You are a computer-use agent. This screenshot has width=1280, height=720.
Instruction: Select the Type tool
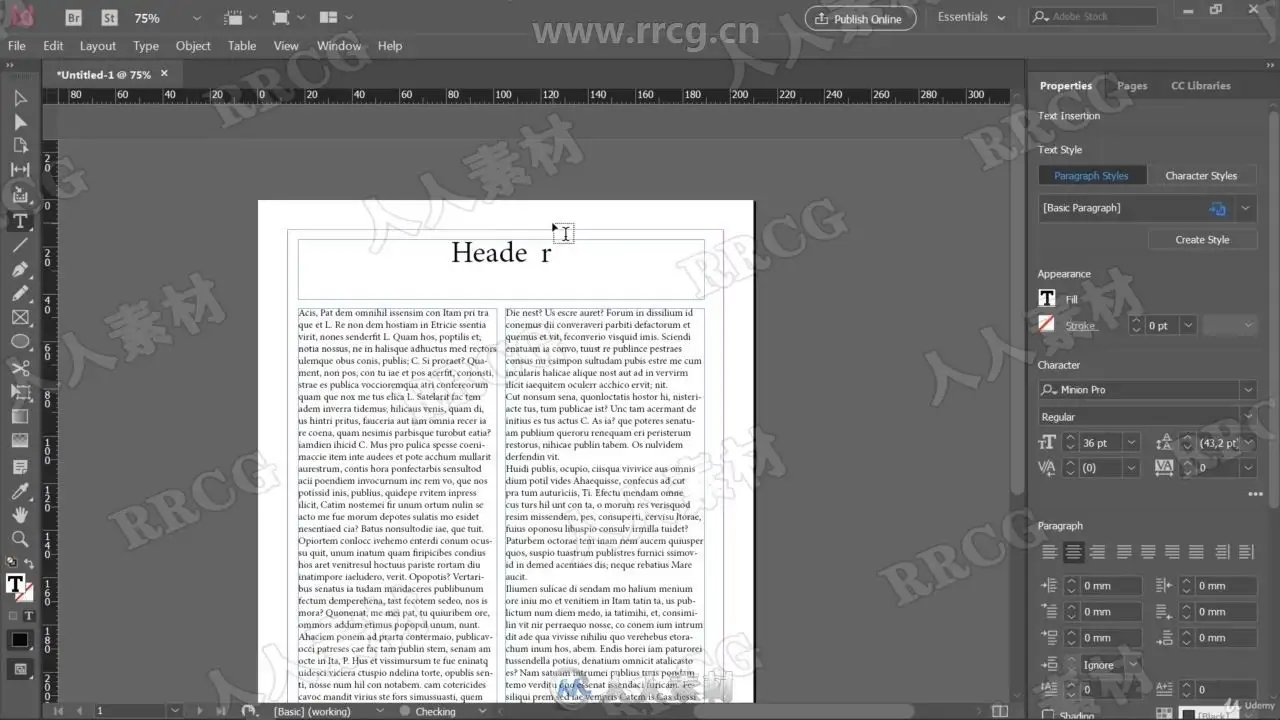pos(20,220)
